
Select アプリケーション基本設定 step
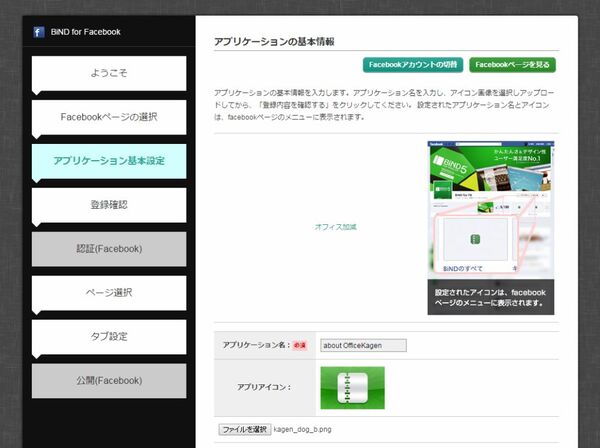click(x=109, y=161)
